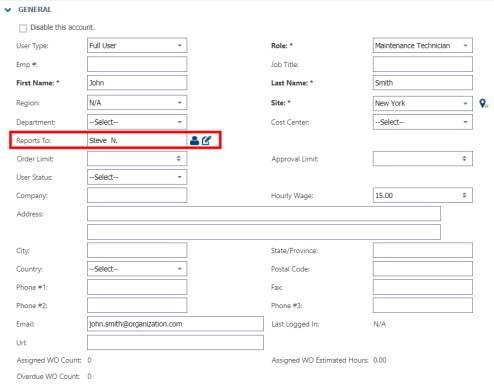Click the Phone #2 input field

click(x=137, y=305)
